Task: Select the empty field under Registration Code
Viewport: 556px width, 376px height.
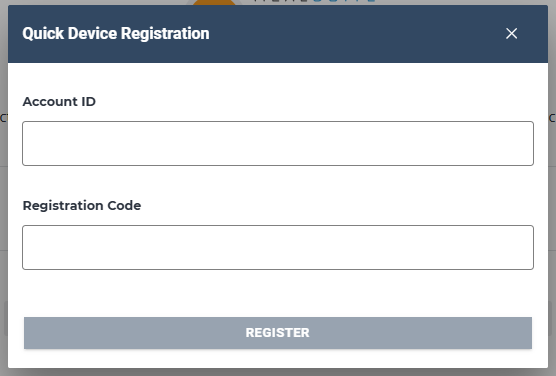Action: point(278,247)
